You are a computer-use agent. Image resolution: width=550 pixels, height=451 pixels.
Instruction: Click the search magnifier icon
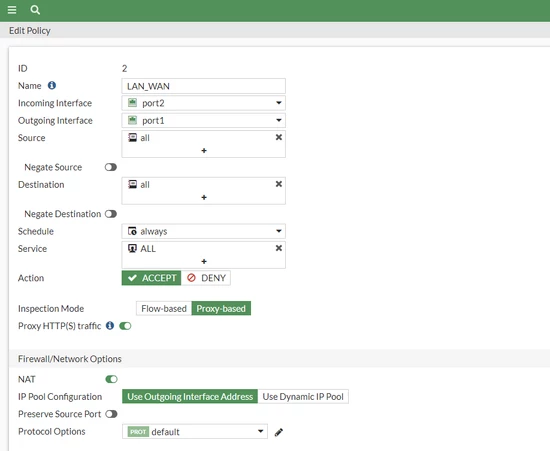pyautogui.click(x=35, y=10)
